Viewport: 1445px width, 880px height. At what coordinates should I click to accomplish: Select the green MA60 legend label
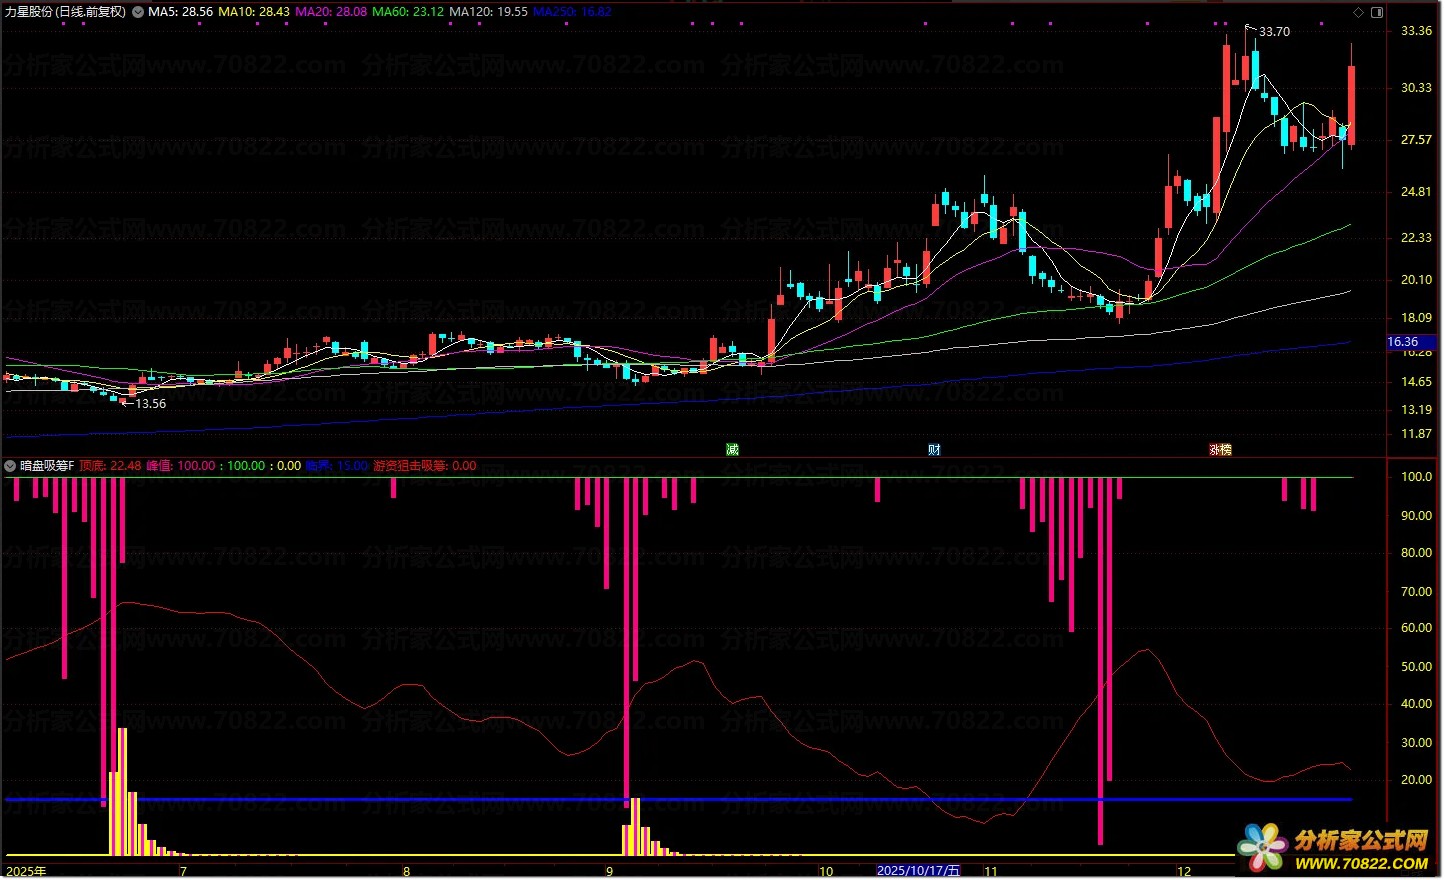click(x=408, y=12)
